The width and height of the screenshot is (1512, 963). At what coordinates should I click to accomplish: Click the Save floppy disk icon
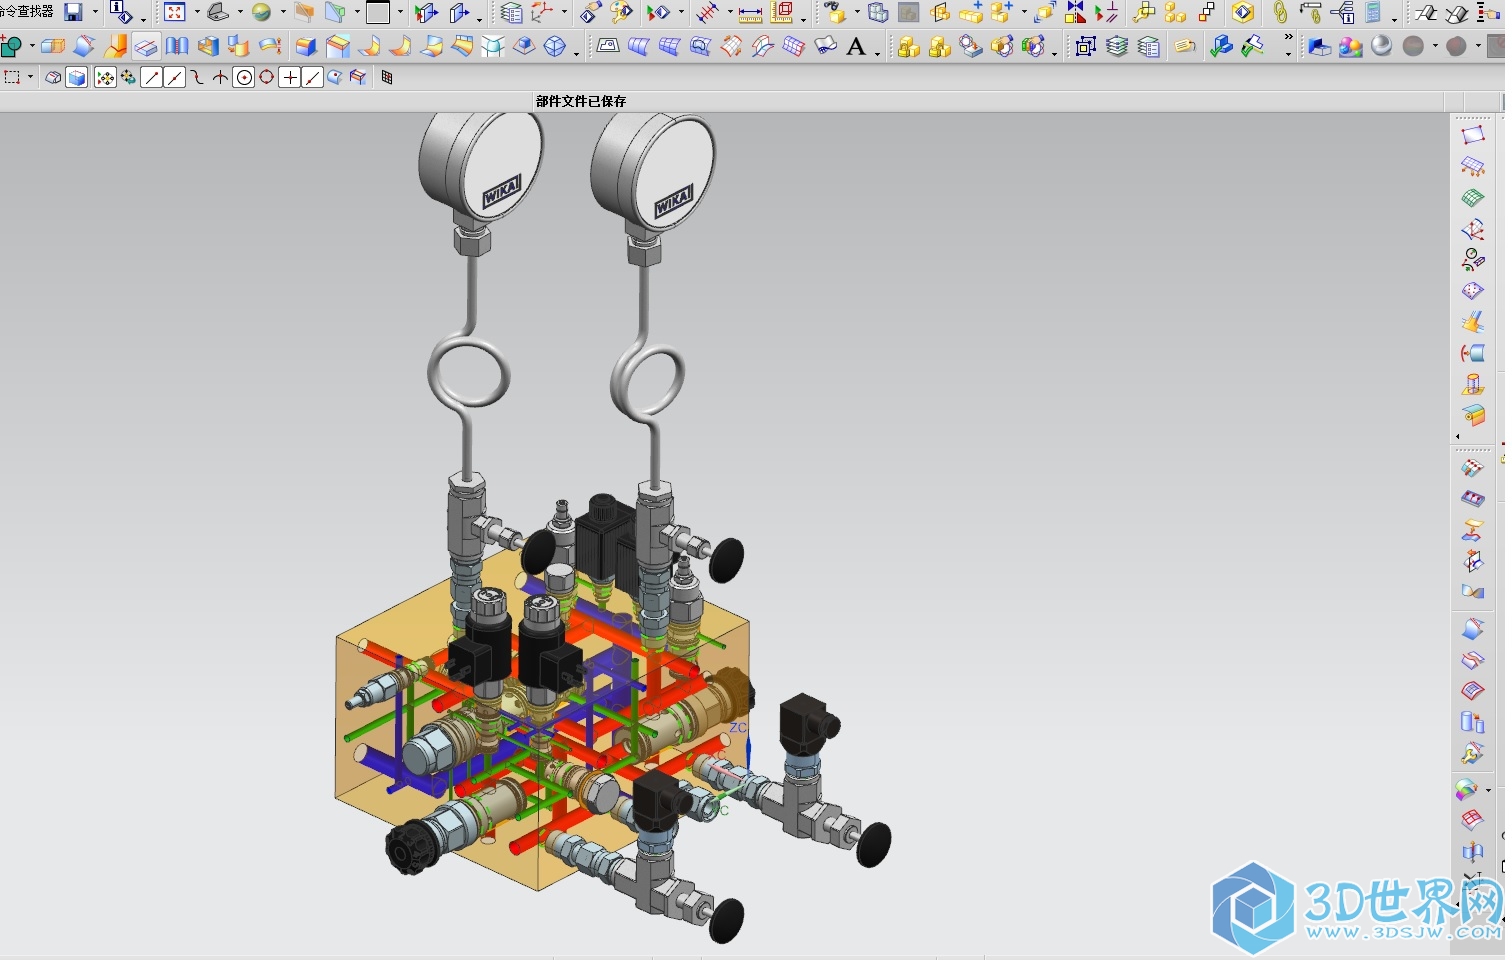[73, 12]
